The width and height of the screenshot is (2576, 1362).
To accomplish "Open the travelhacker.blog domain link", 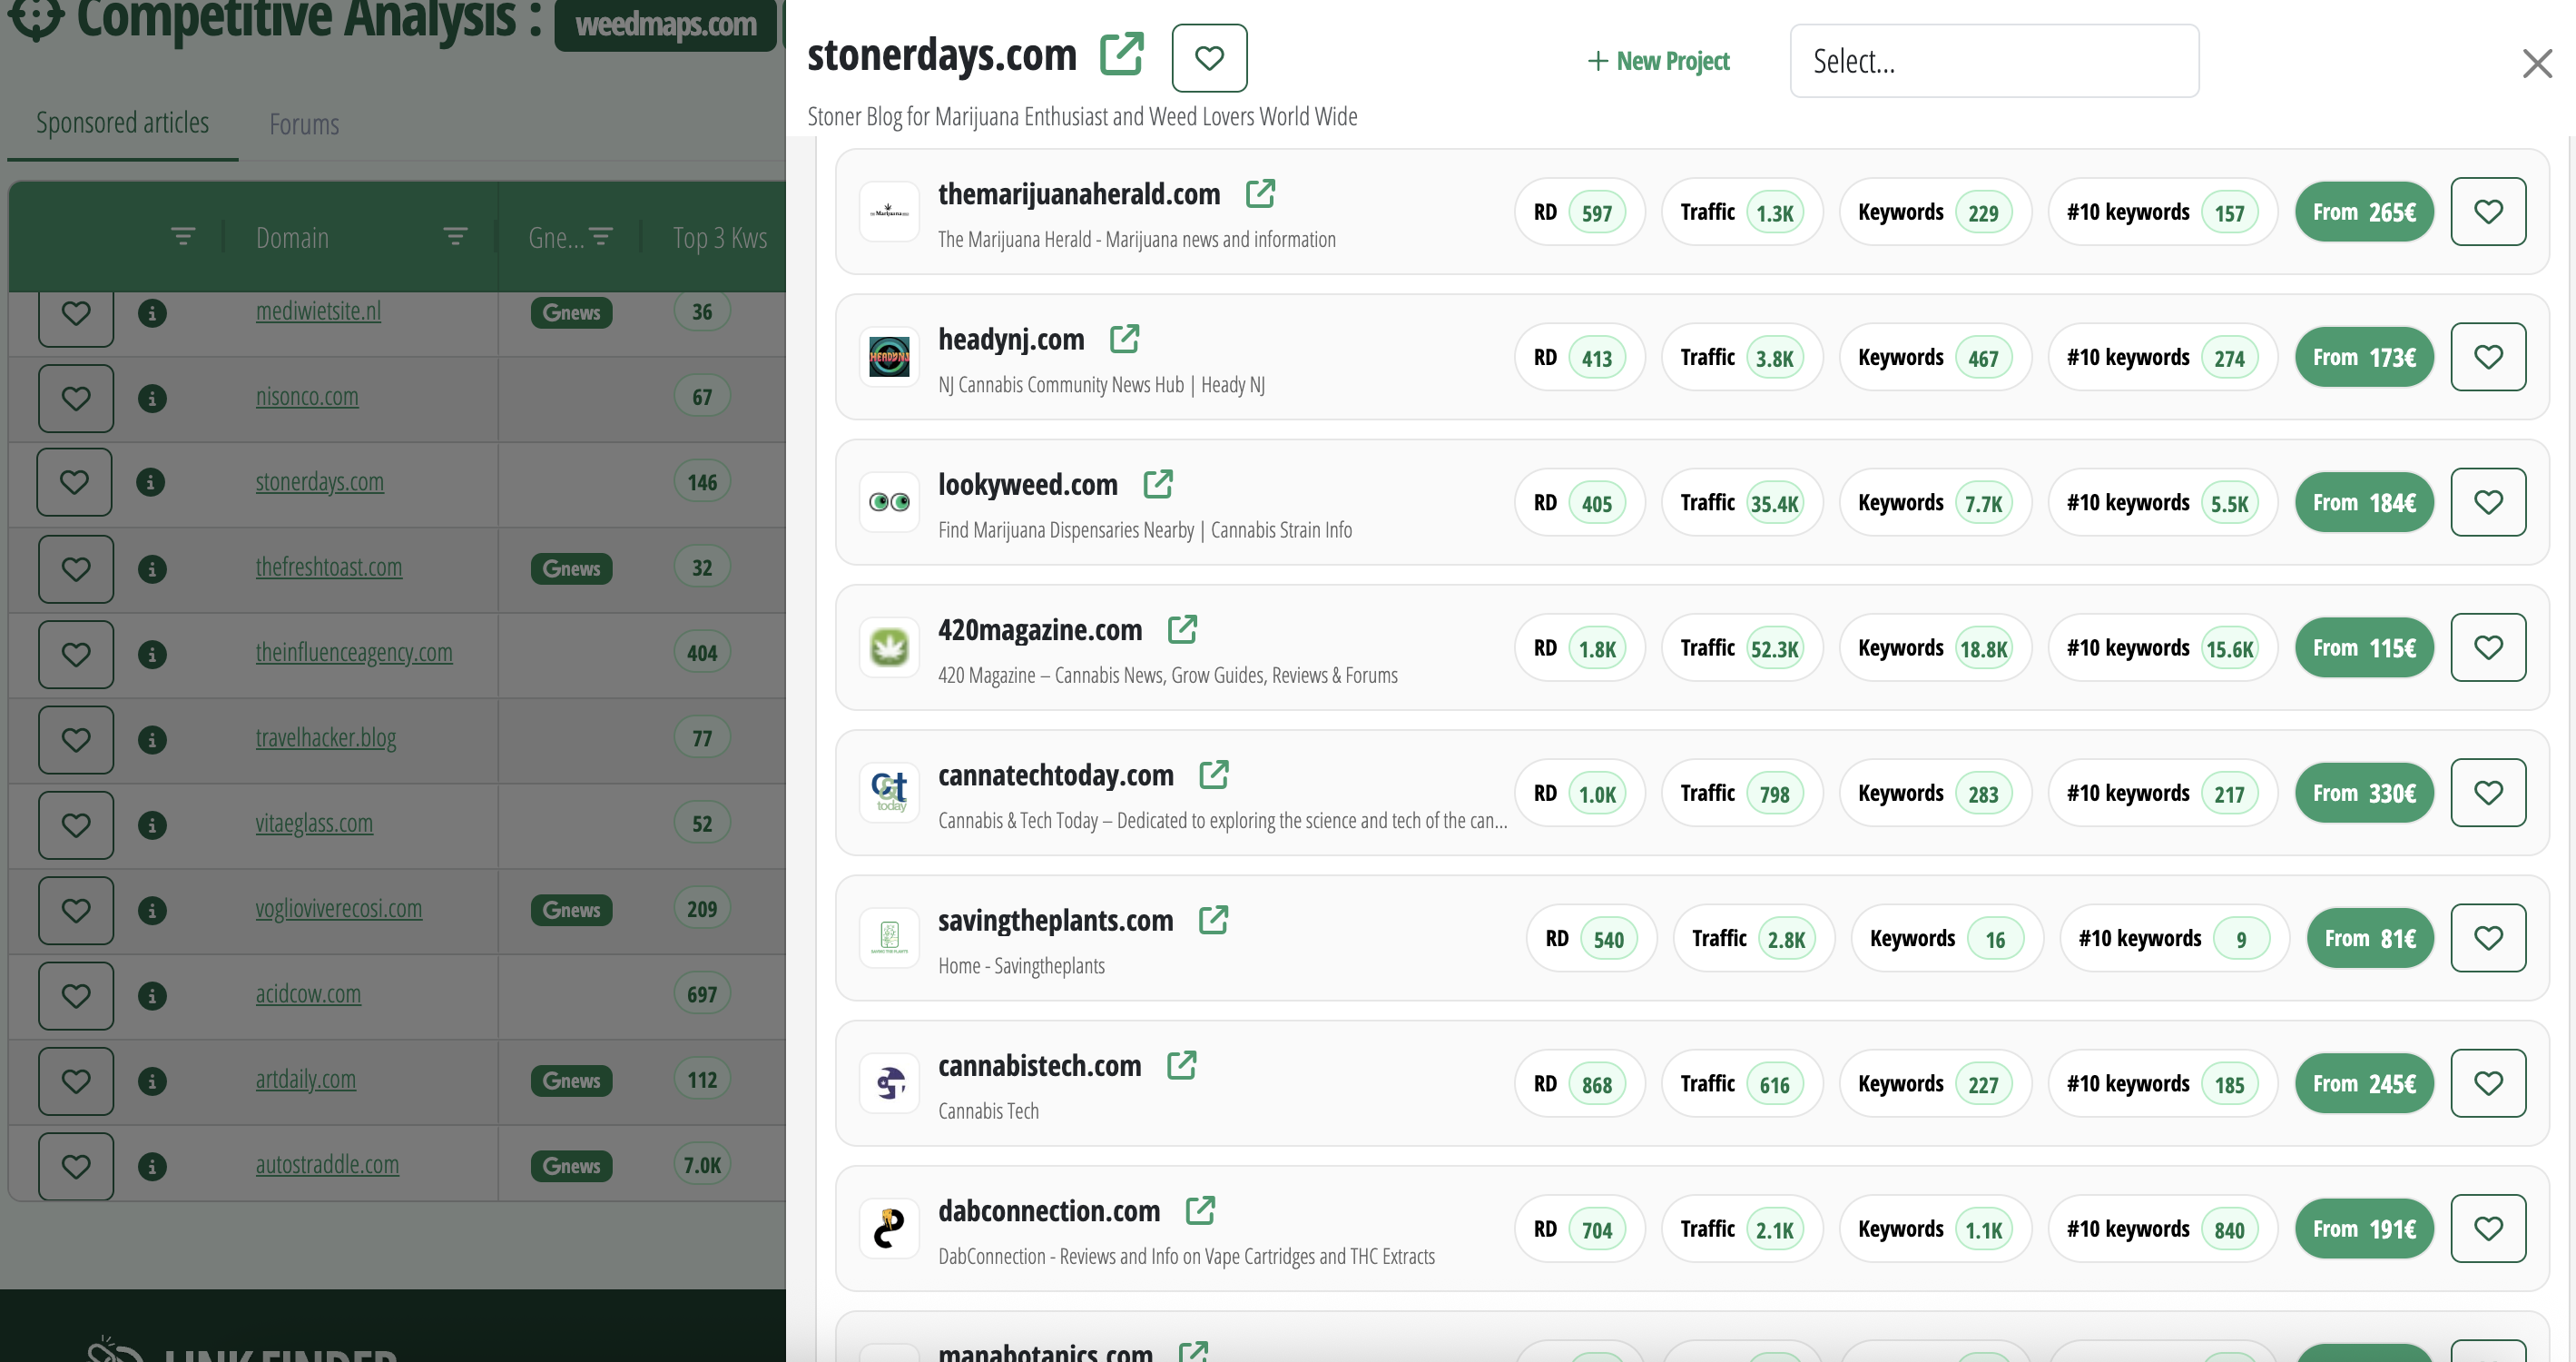I will coord(326,738).
